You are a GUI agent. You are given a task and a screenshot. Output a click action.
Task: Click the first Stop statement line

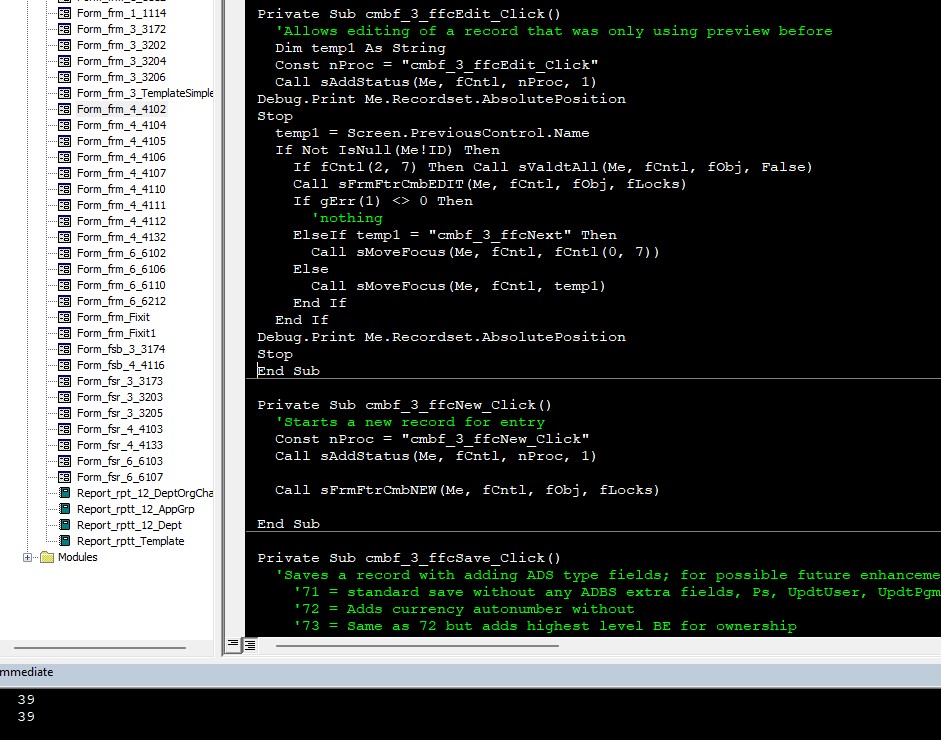click(275, 116)
